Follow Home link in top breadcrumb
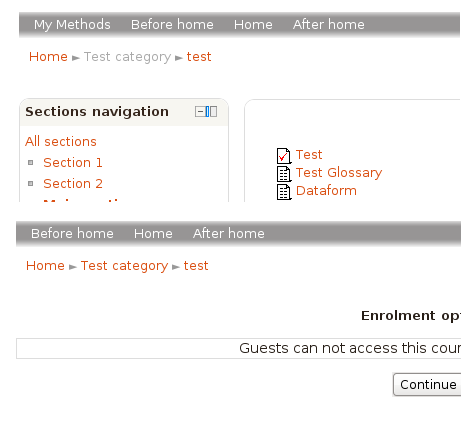Image resolution: width=461 pixels, height=422 pixels. [48, 57]
